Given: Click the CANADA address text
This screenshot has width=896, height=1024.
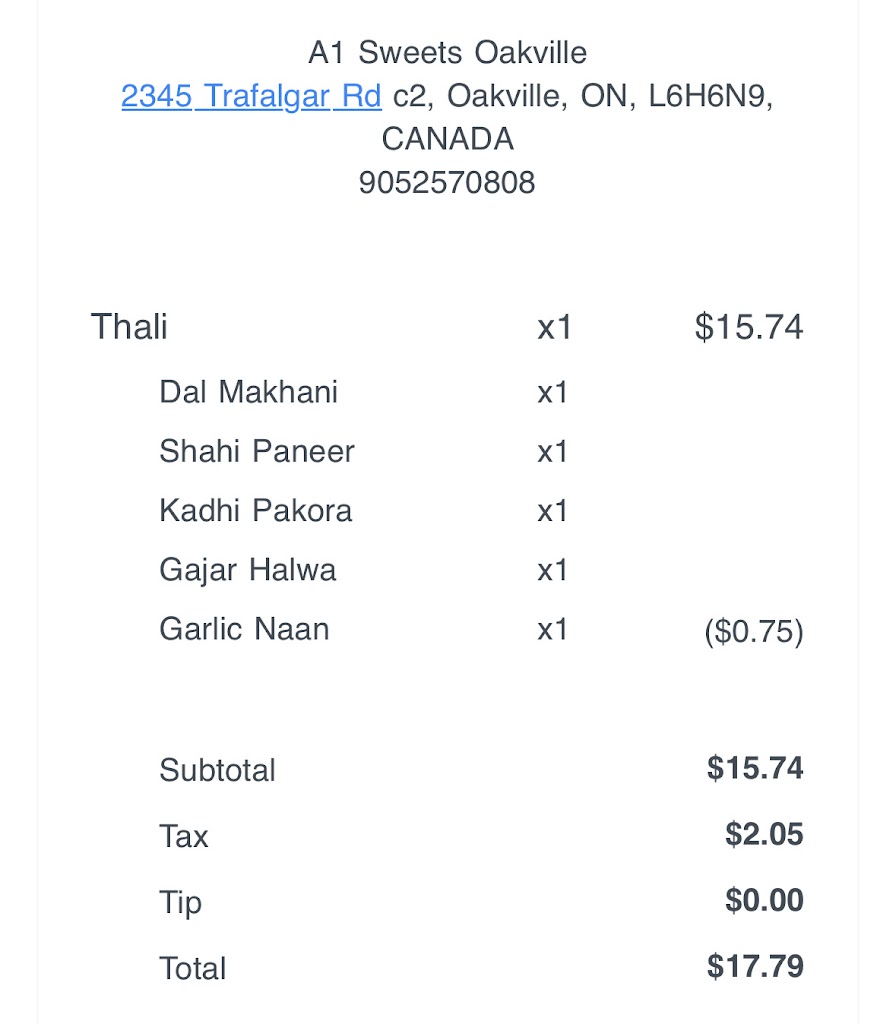Looking at the screenshot, I should pyautogui.click(x=447, y=139).
